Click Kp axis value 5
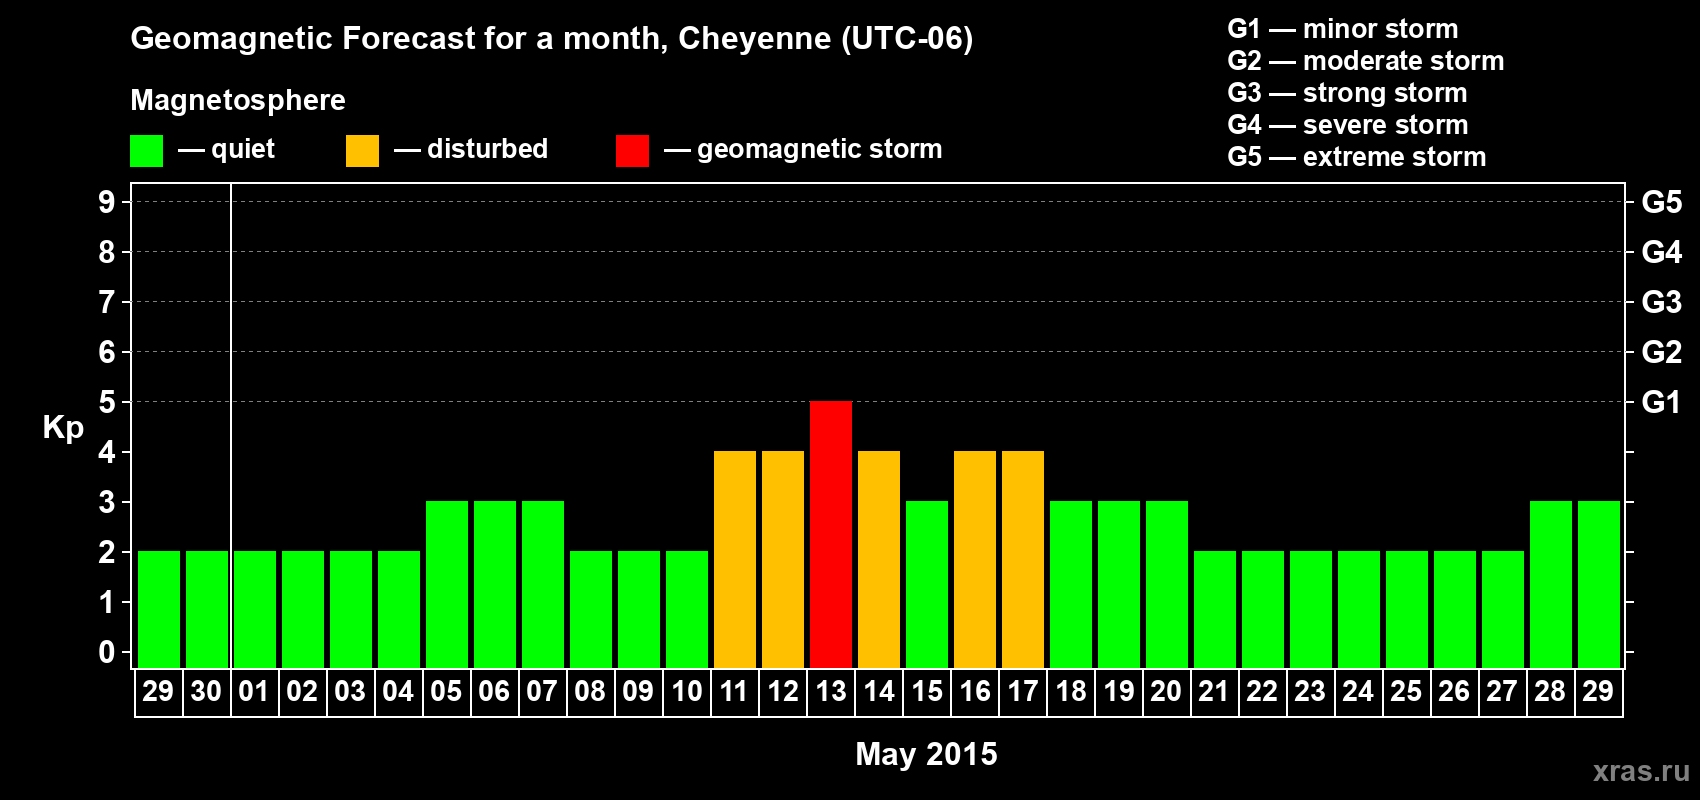The height and width of the screenshot is (800, 1700). [x=107, y=402]
